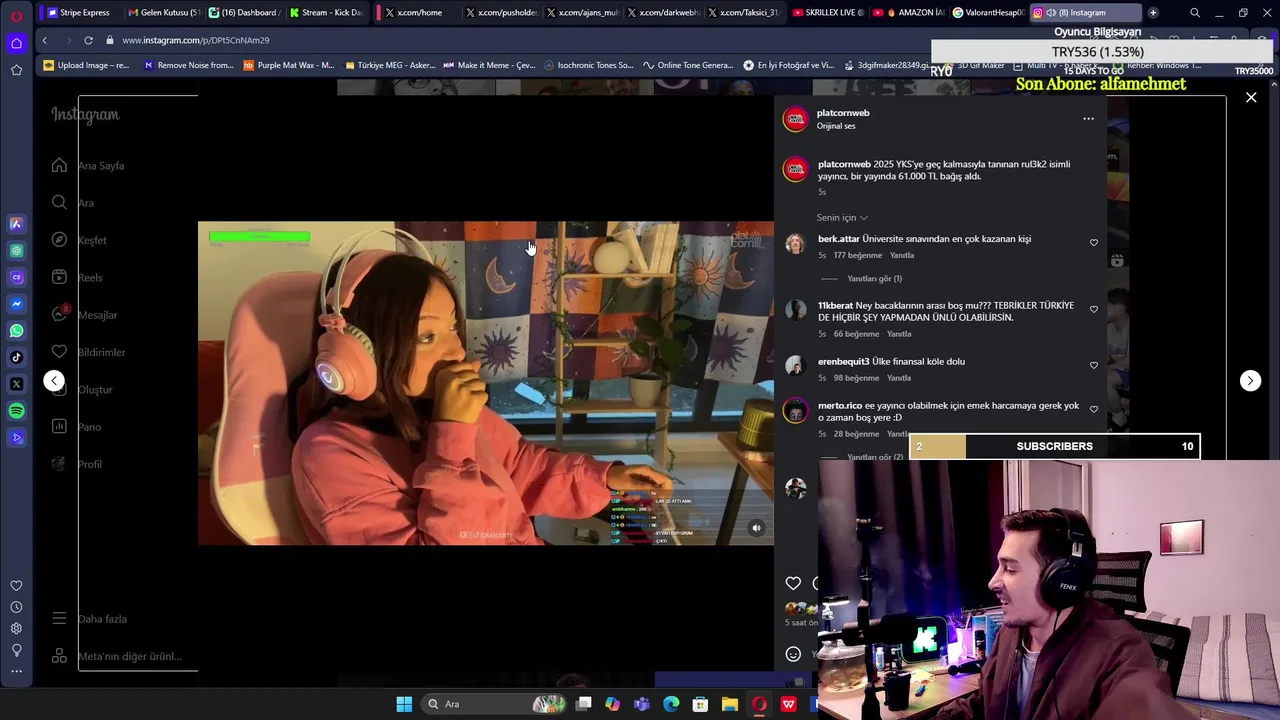Open File Explorer from taskbar

pyautogui.click(x=729, y=704)
